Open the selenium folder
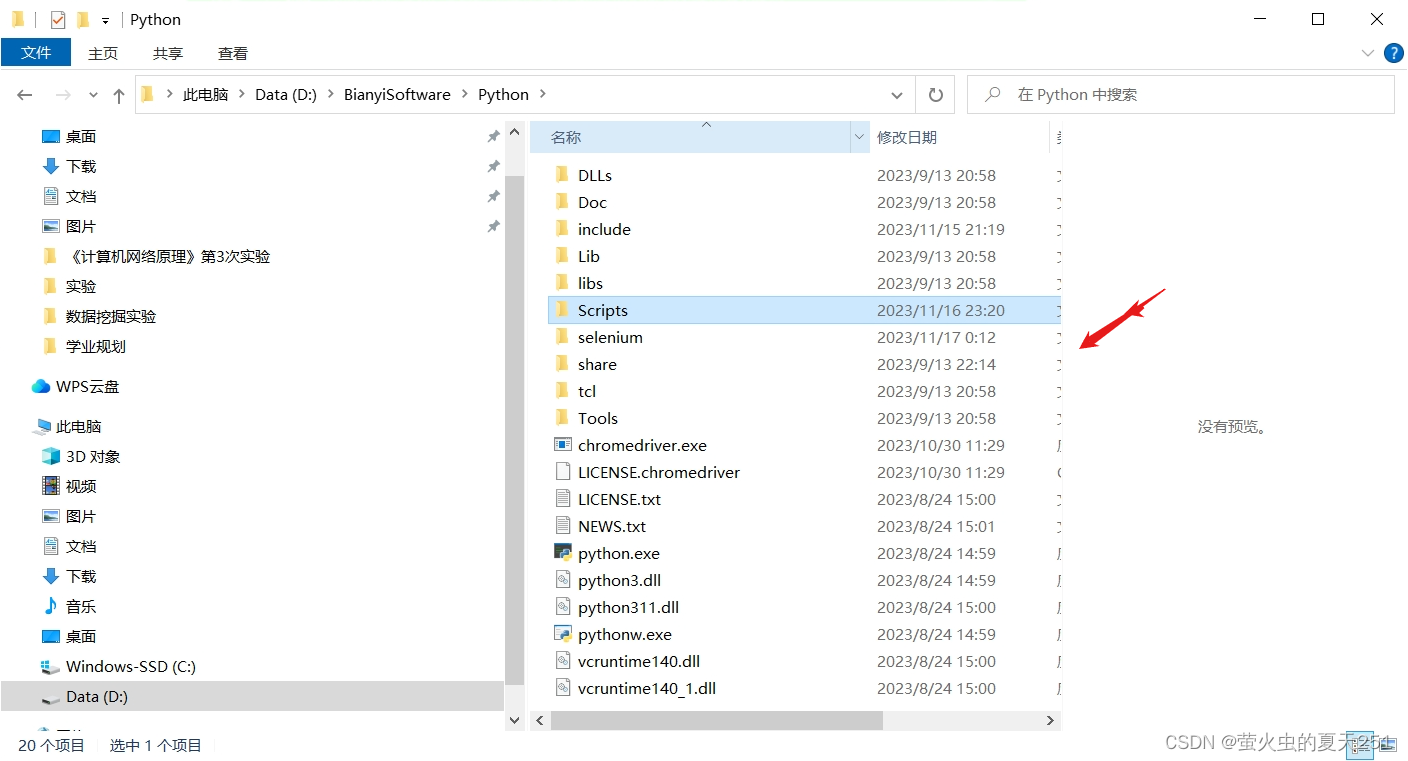This screenshot has height=761, width=1408. click(x=610, y=337)
